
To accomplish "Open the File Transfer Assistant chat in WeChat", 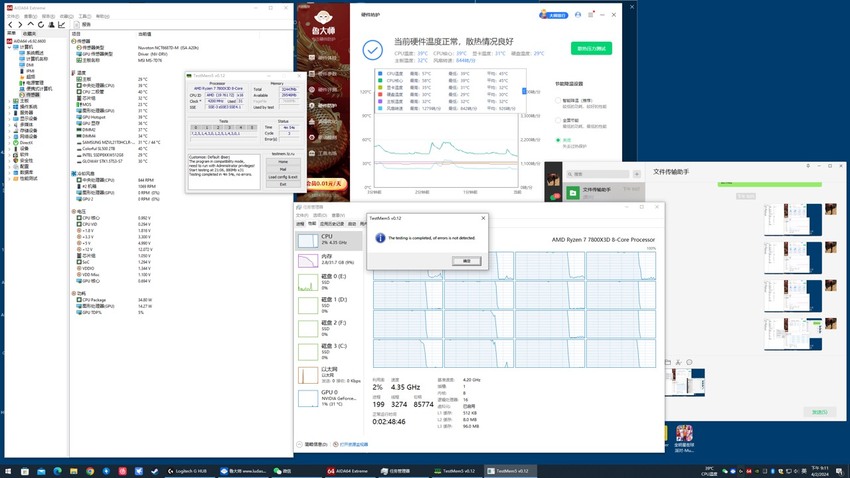I will pyautogui.click(x=604, y=192).
